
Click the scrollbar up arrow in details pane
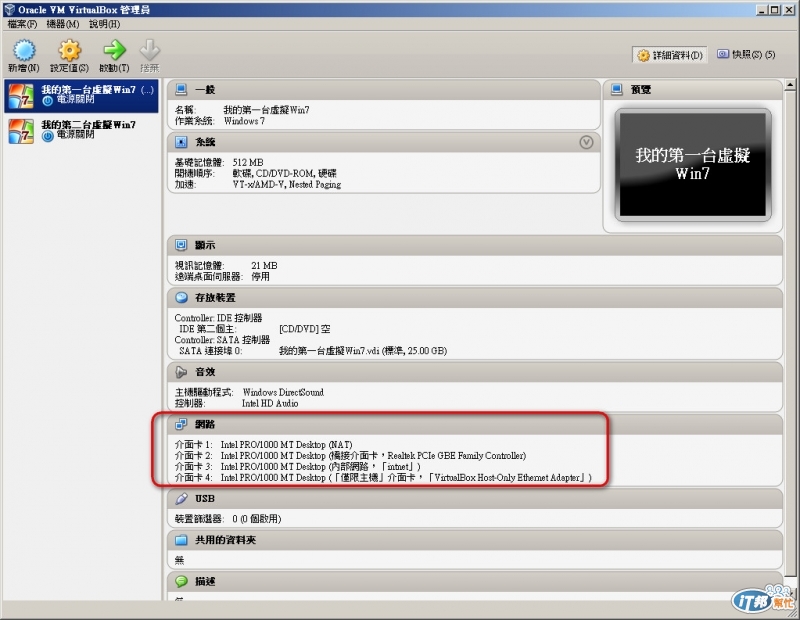(x=790, y=85)
